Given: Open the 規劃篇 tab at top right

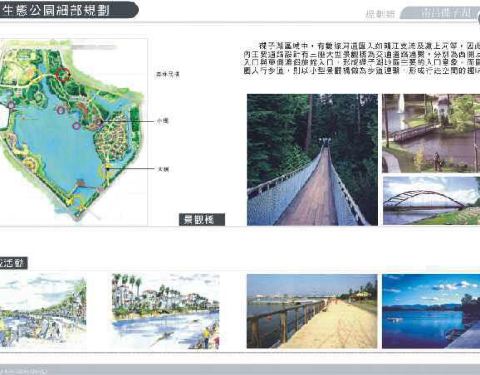Looking at the screenshot, I should point(380,14).
